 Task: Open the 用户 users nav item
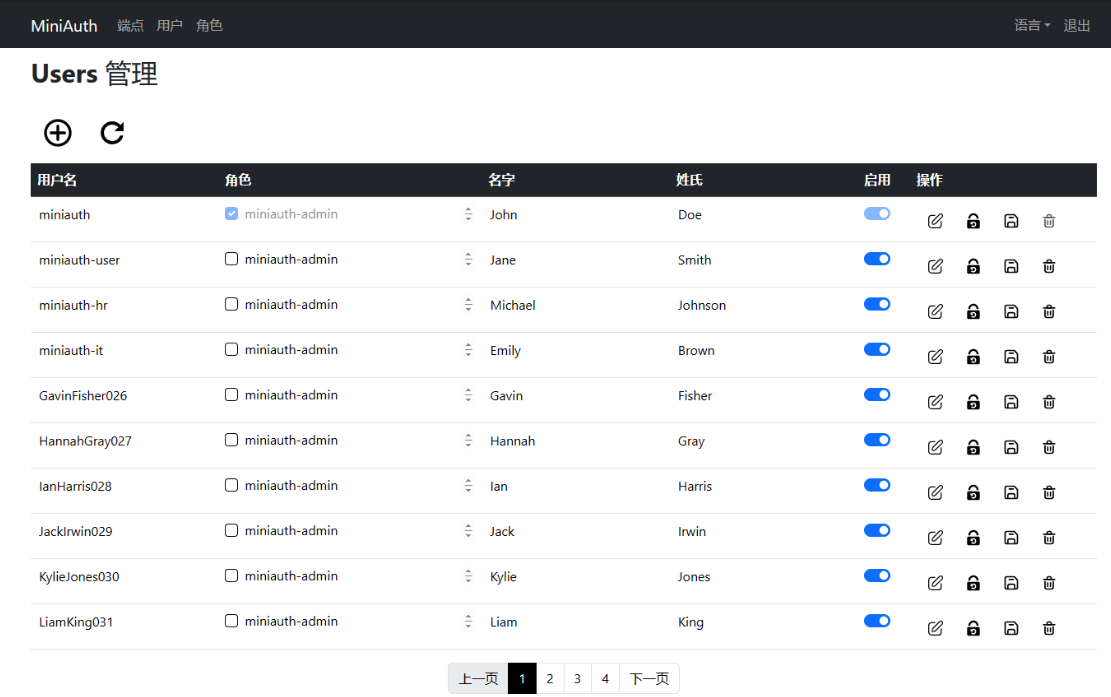(169, 26)
